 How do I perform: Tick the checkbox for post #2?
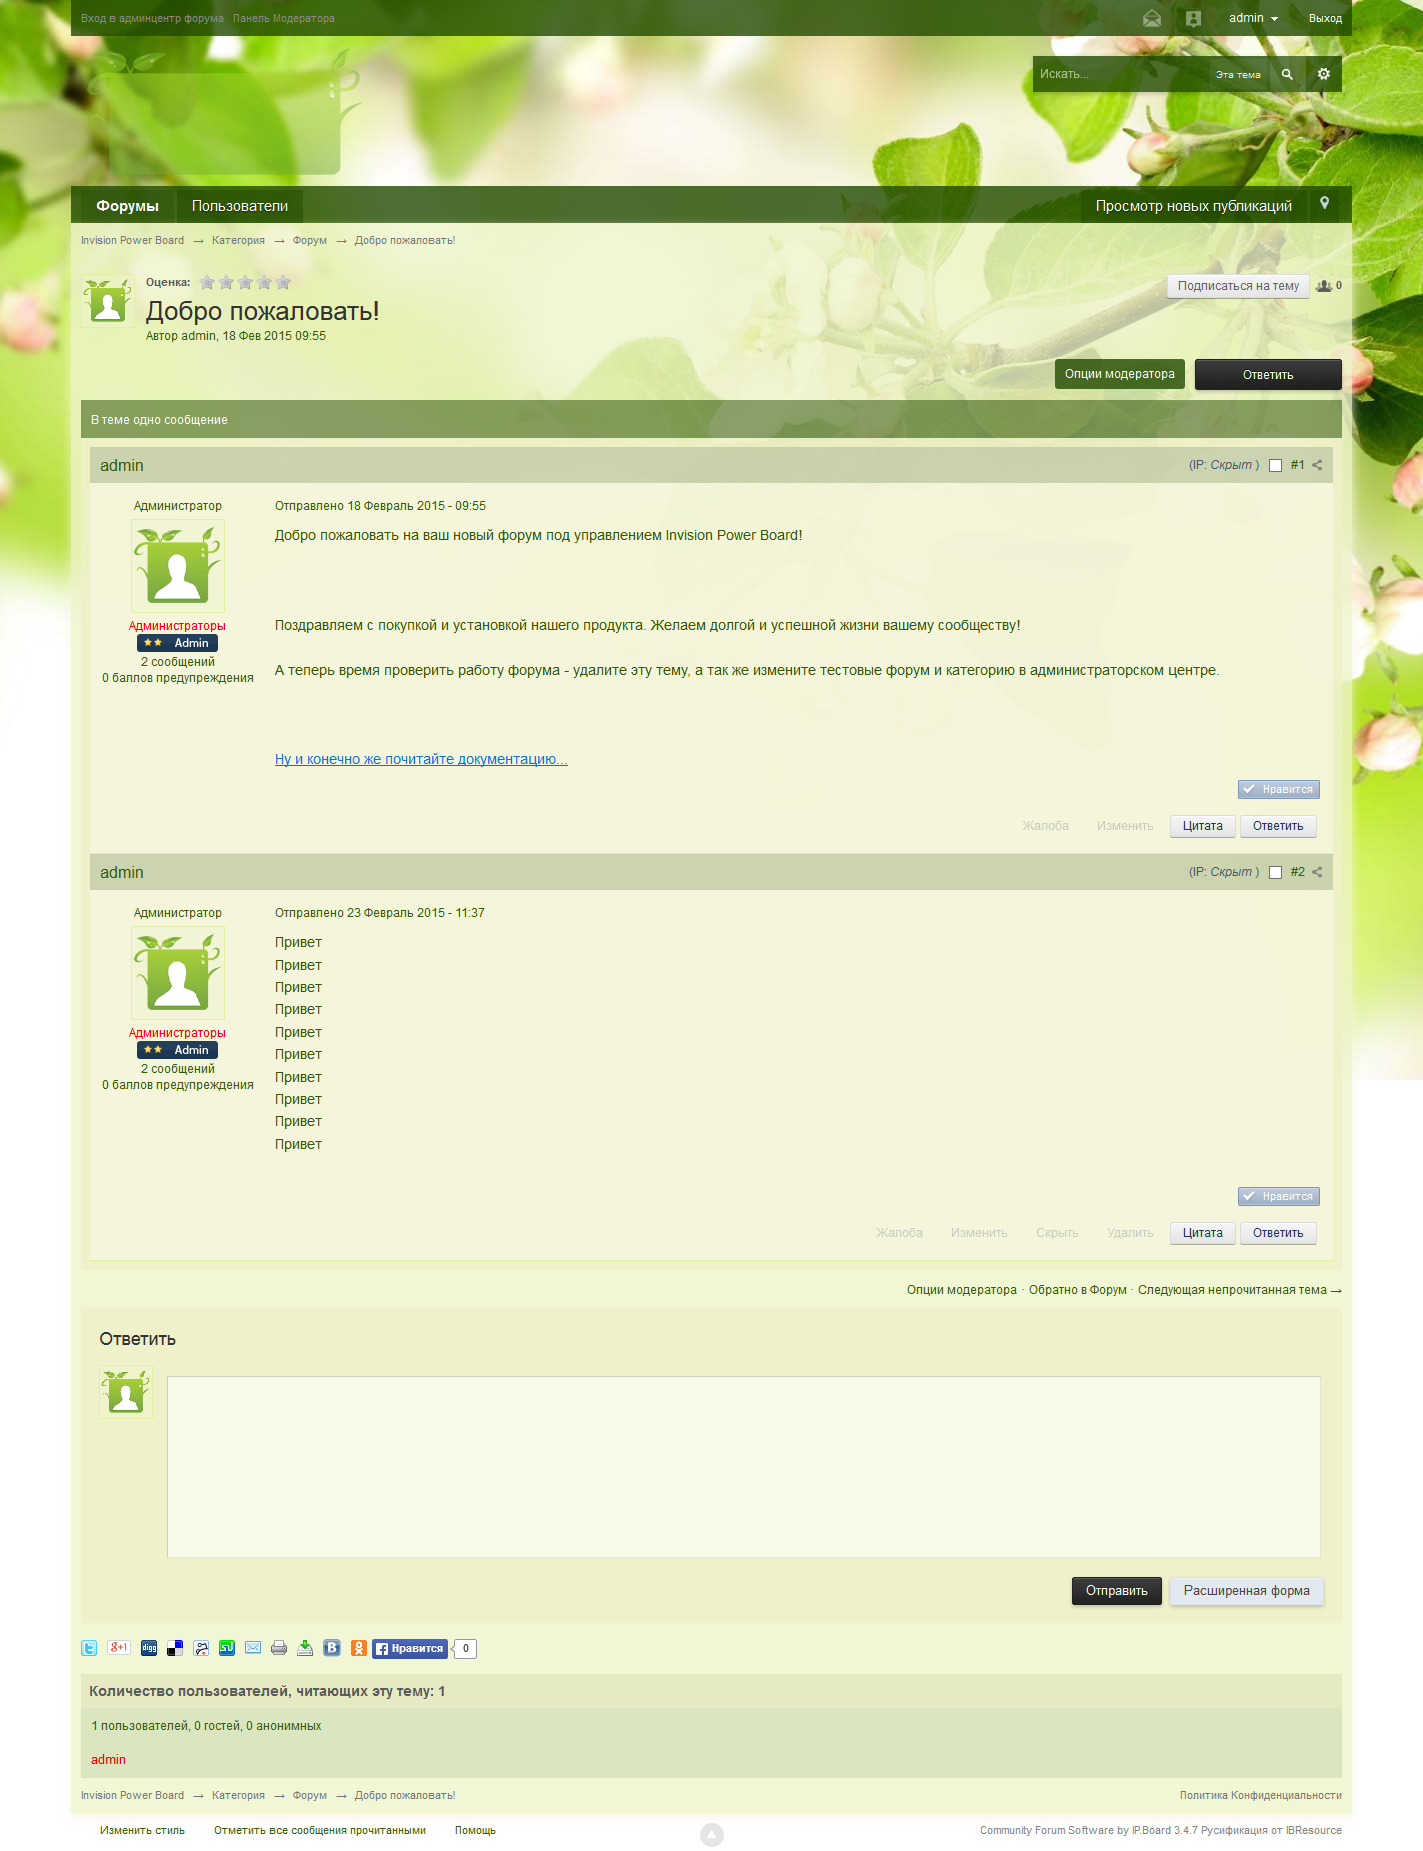tap(1275, 872)
